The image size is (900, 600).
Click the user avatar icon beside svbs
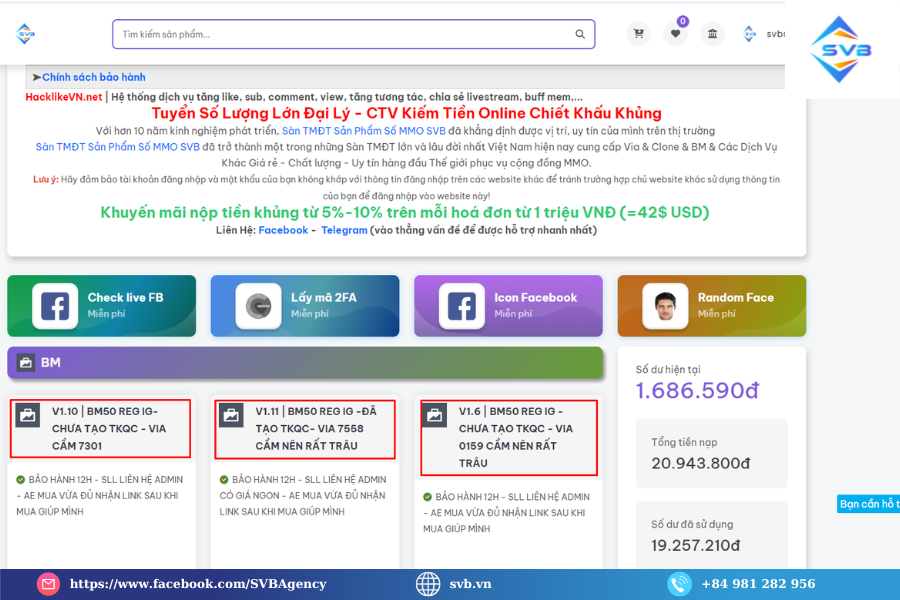[x=750, y=34]
